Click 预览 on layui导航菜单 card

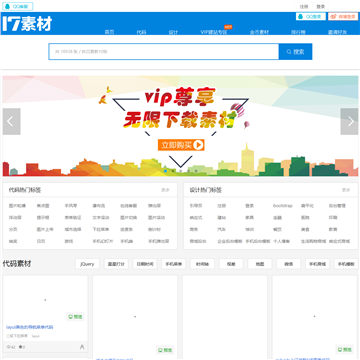pyautogui.click(x=75, y=317)
